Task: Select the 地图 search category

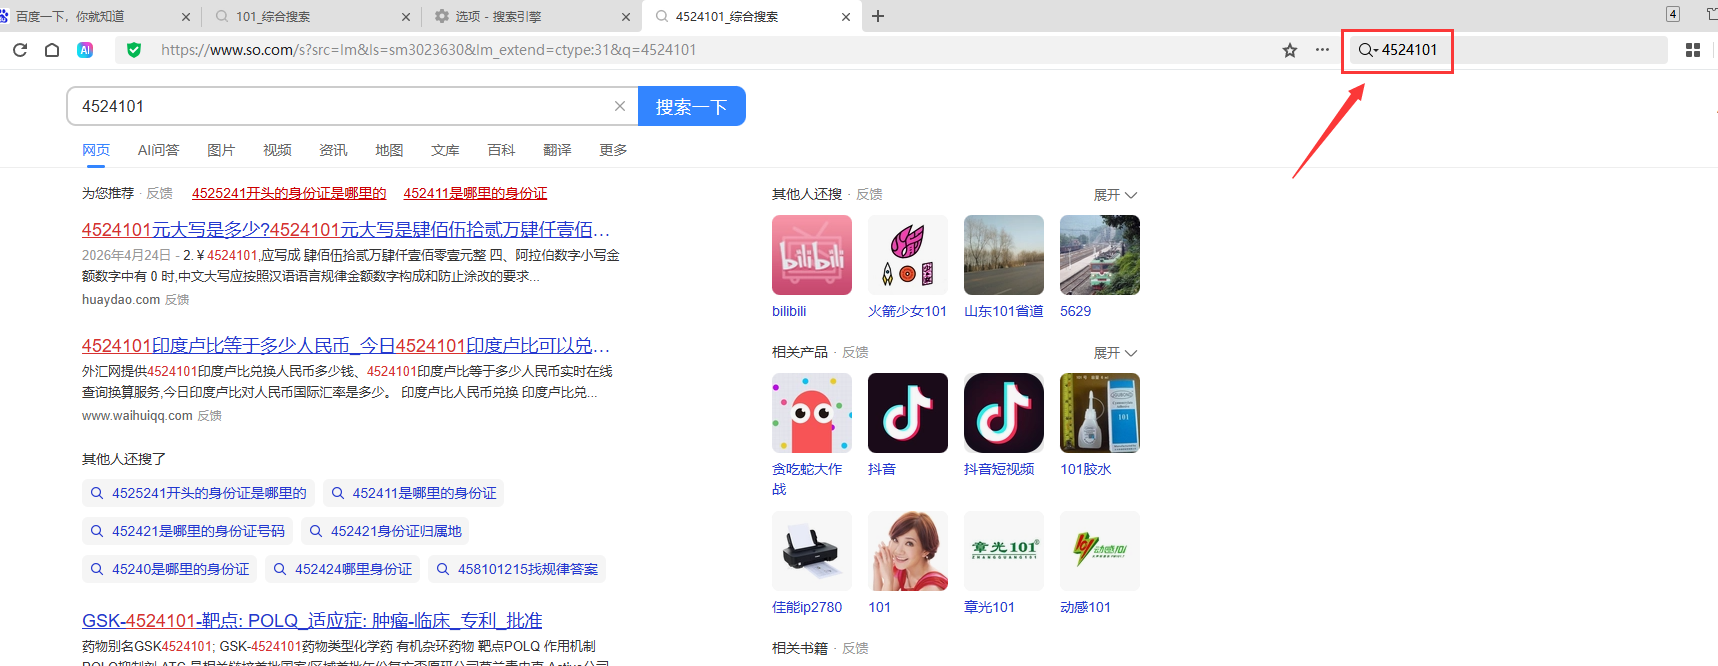Action: click(389, 150)
